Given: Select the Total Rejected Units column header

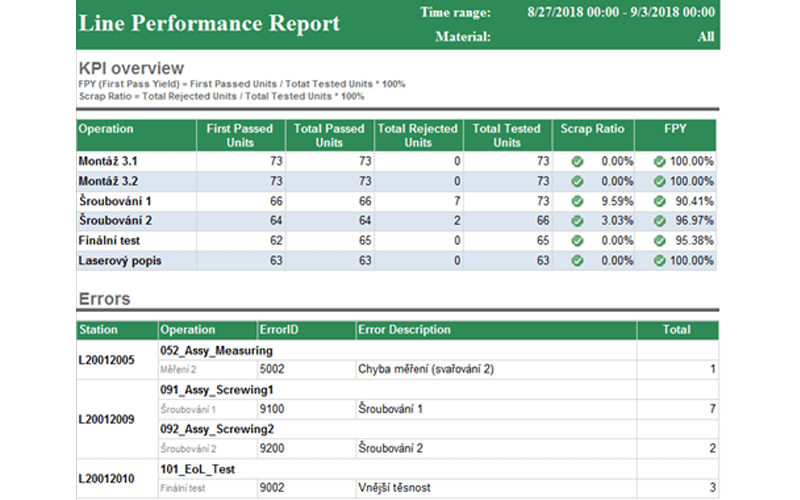Looking at the screenshot, I should 418,135.
